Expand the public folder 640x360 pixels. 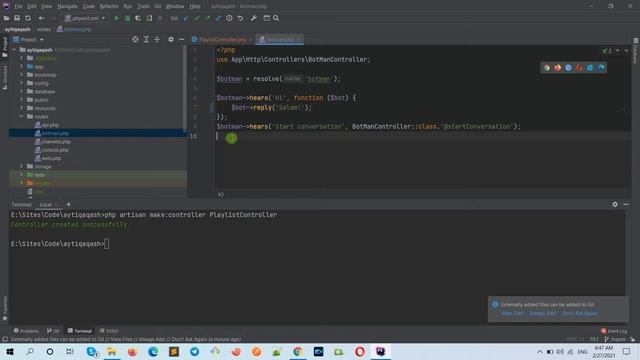coord(22,100)
